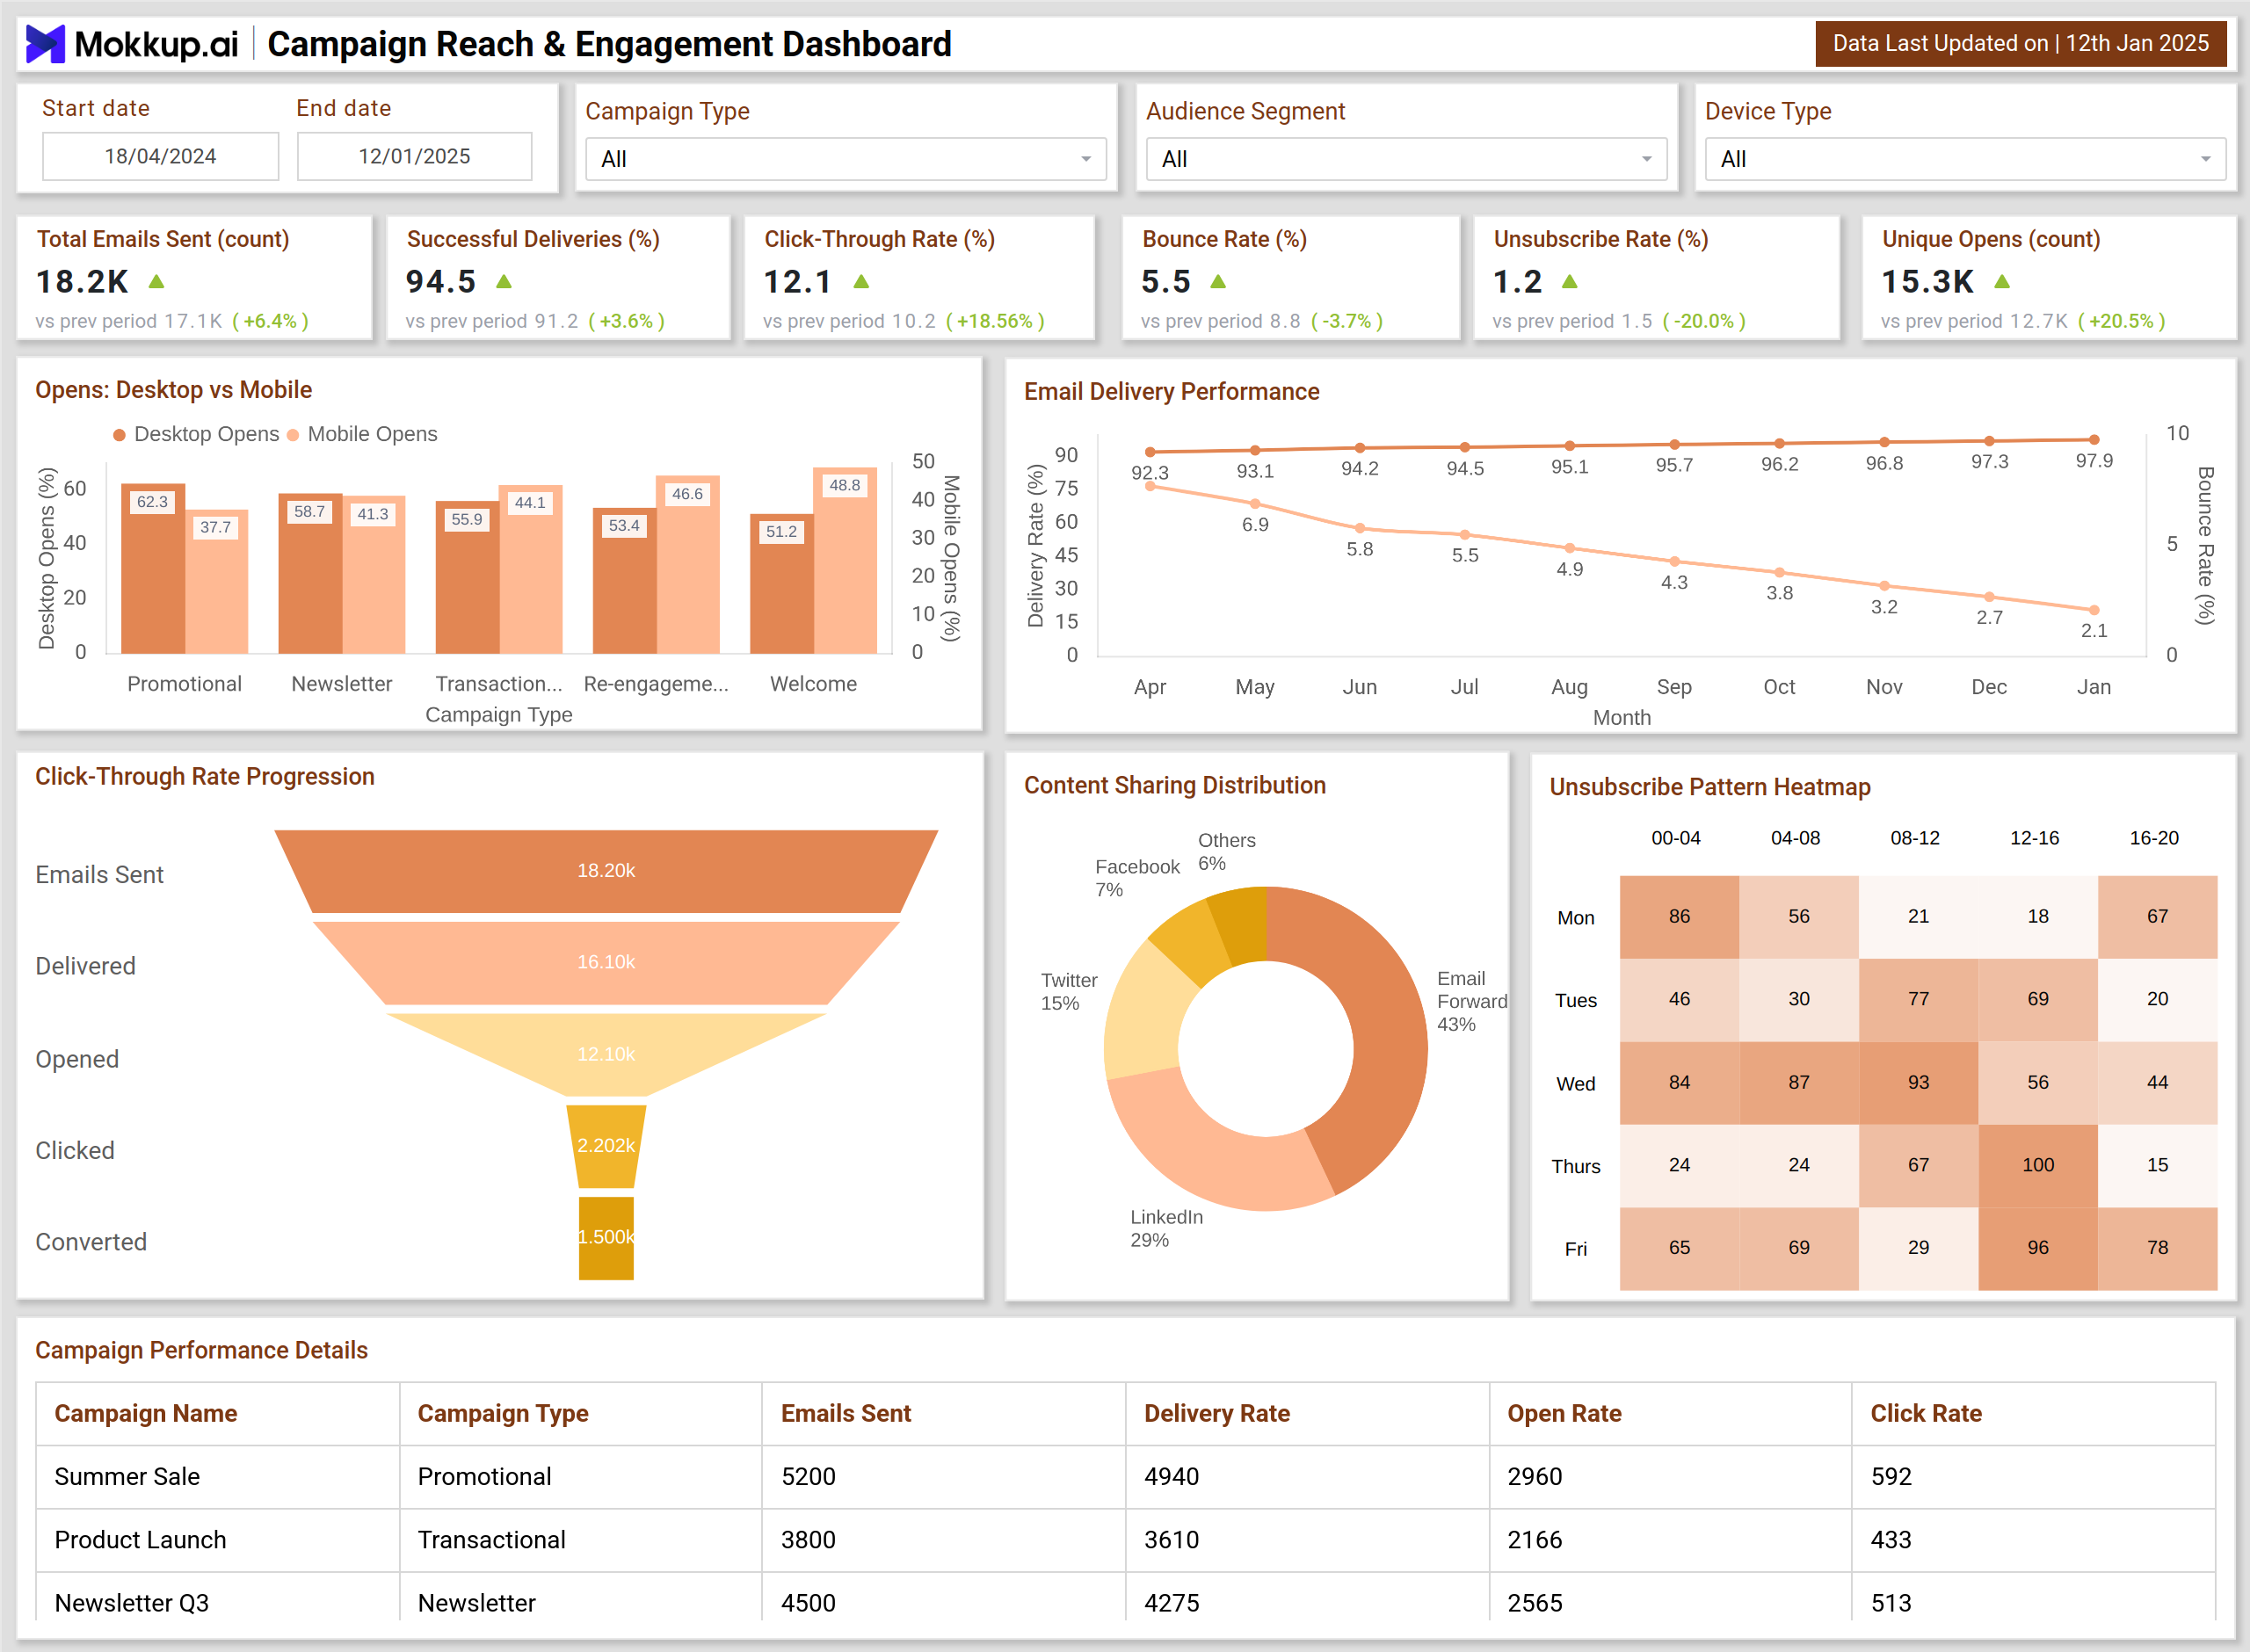Image resolution: width=2250 pixels, height=1652 pixels.
Task: Click the green arrow beside 12.1 click-through
Action: point(861,282)
